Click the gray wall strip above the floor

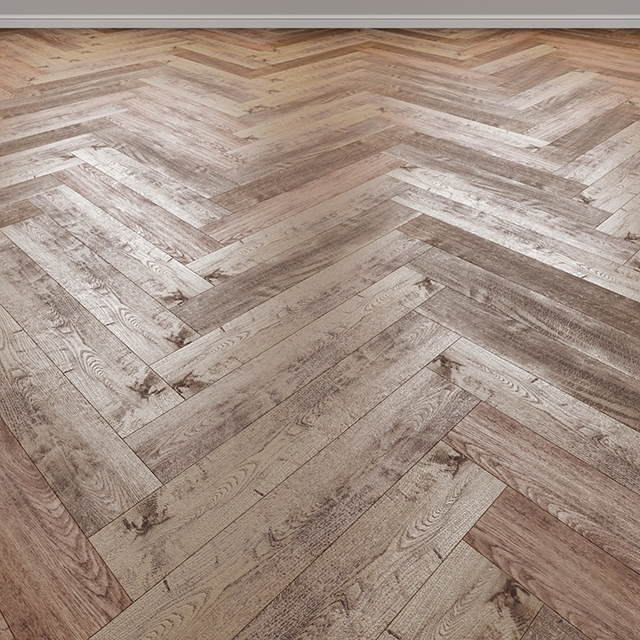pos(320,7)
